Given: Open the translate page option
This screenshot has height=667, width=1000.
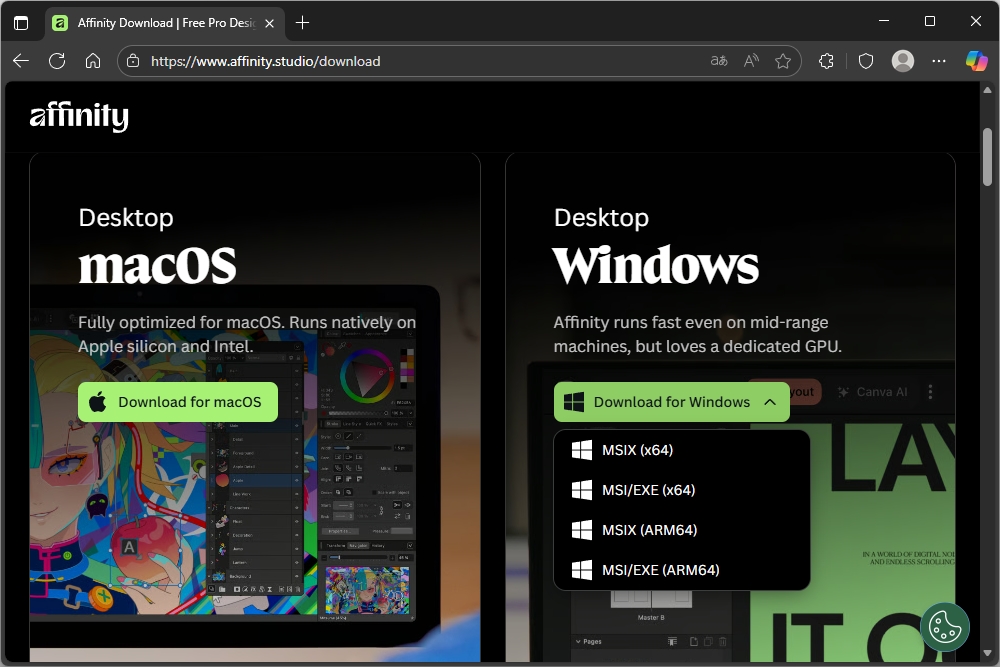Looking at the screenshot, I should tap(719, 61).
